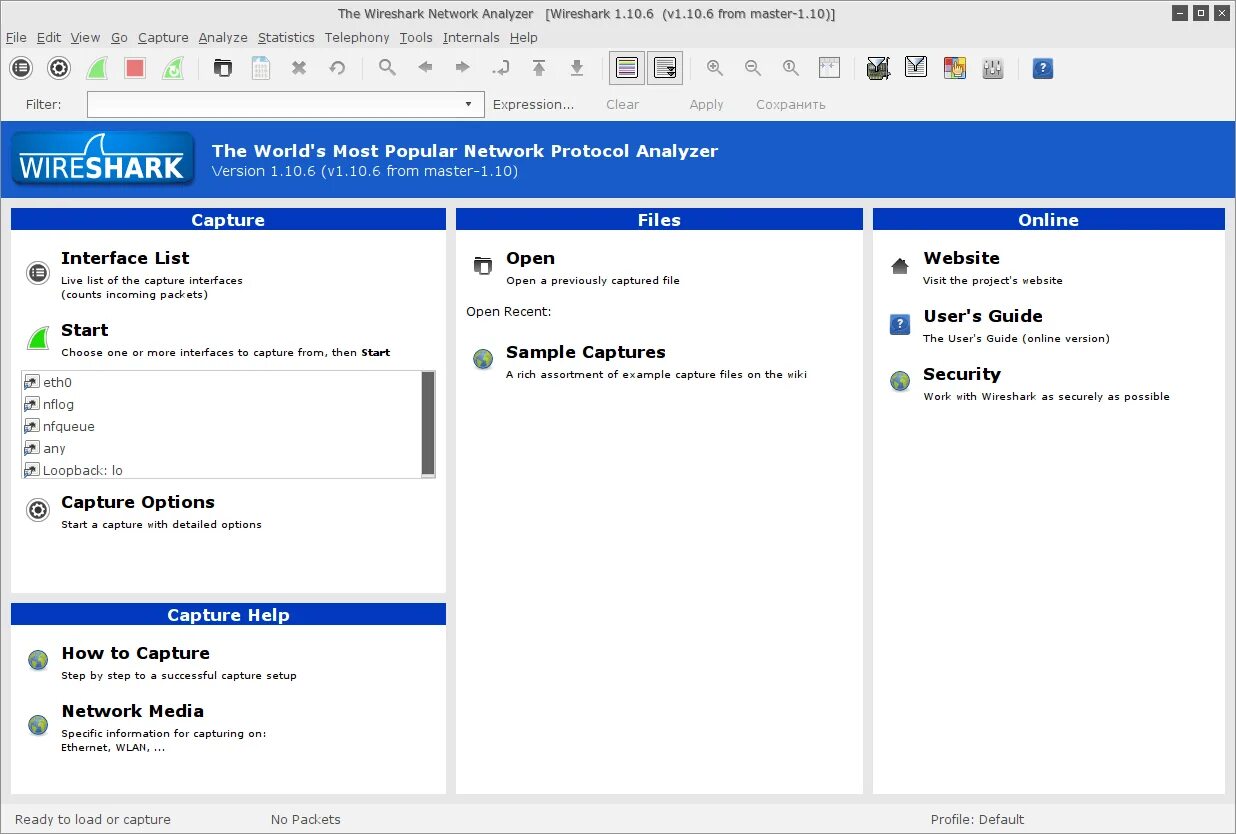
Task: Click Open in the Files panel
Action: [x=530, y=258]
